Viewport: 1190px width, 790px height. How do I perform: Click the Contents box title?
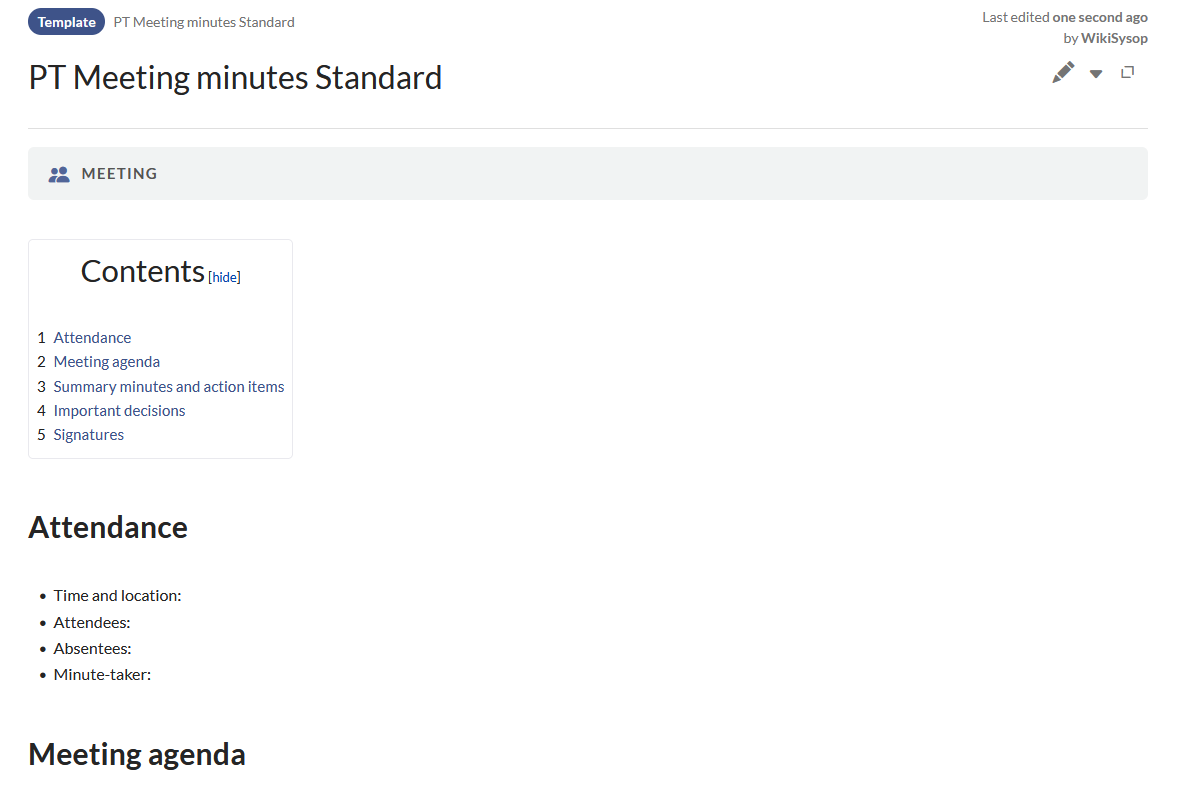[142, 271]
